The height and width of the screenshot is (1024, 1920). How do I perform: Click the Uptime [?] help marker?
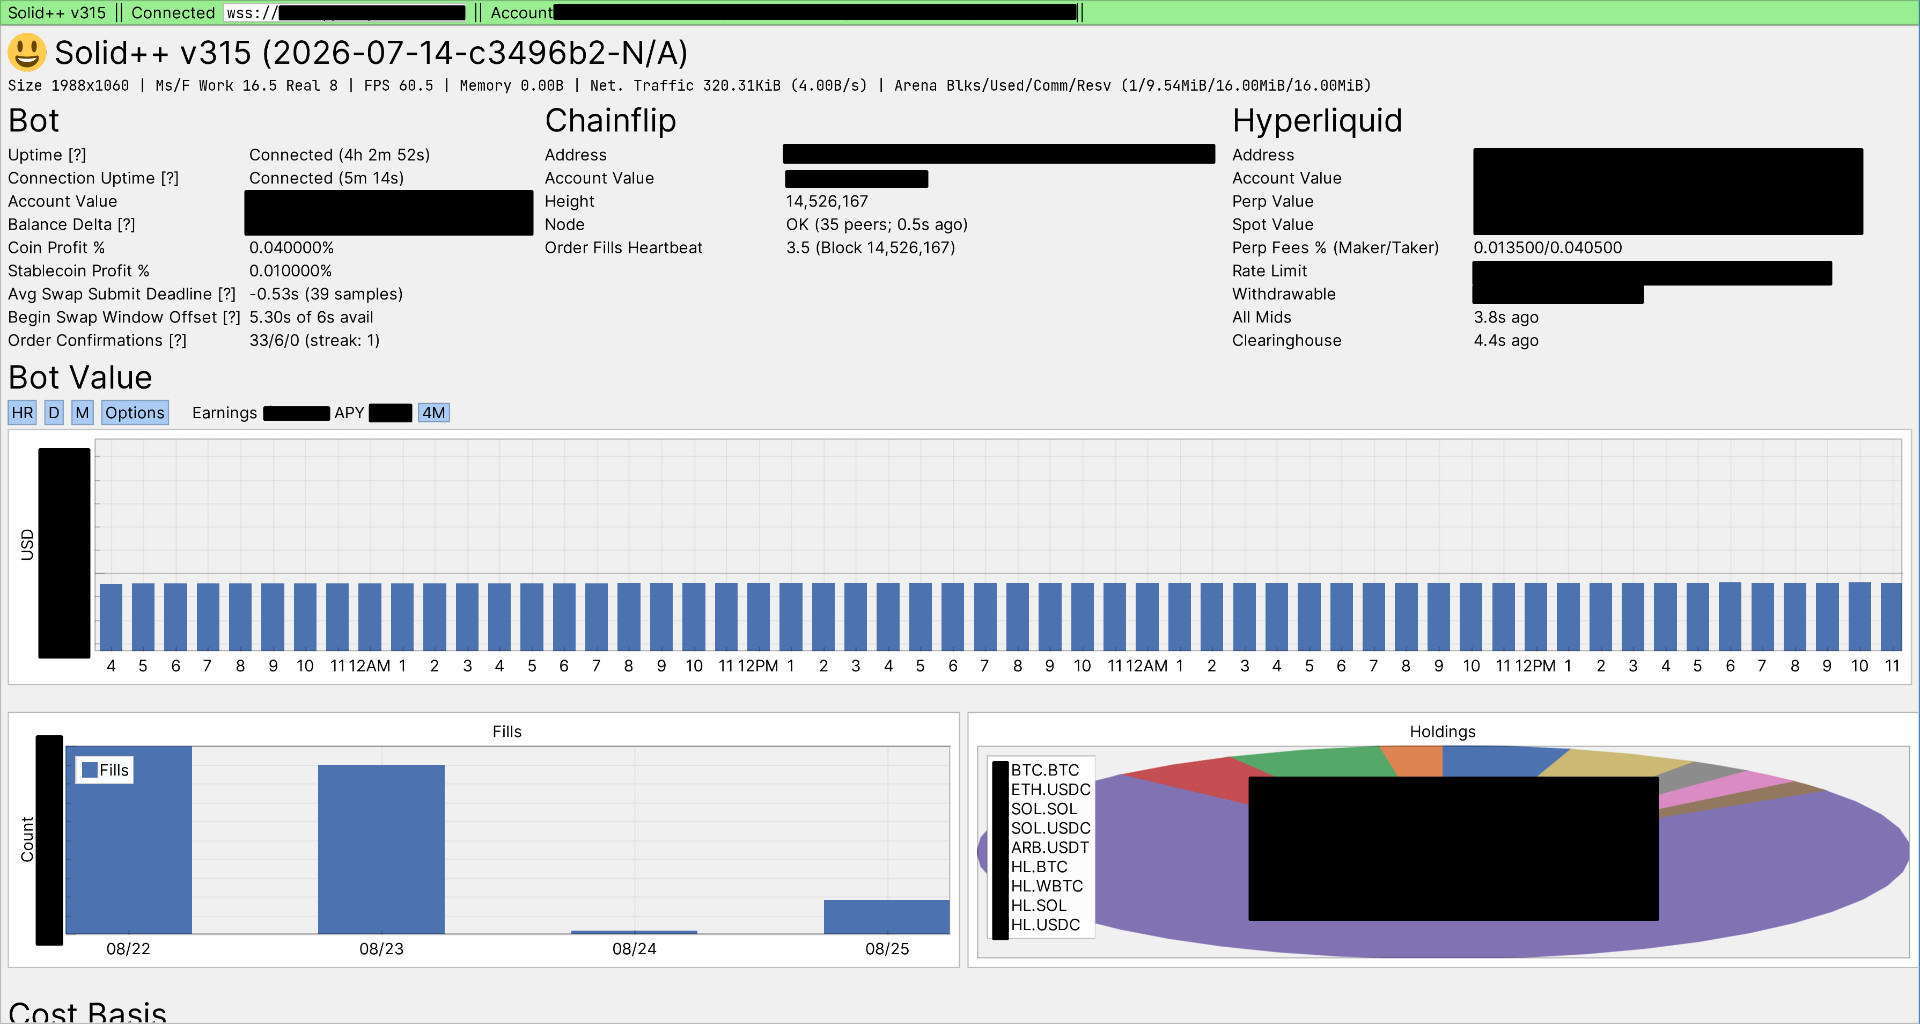pos(77,155)
